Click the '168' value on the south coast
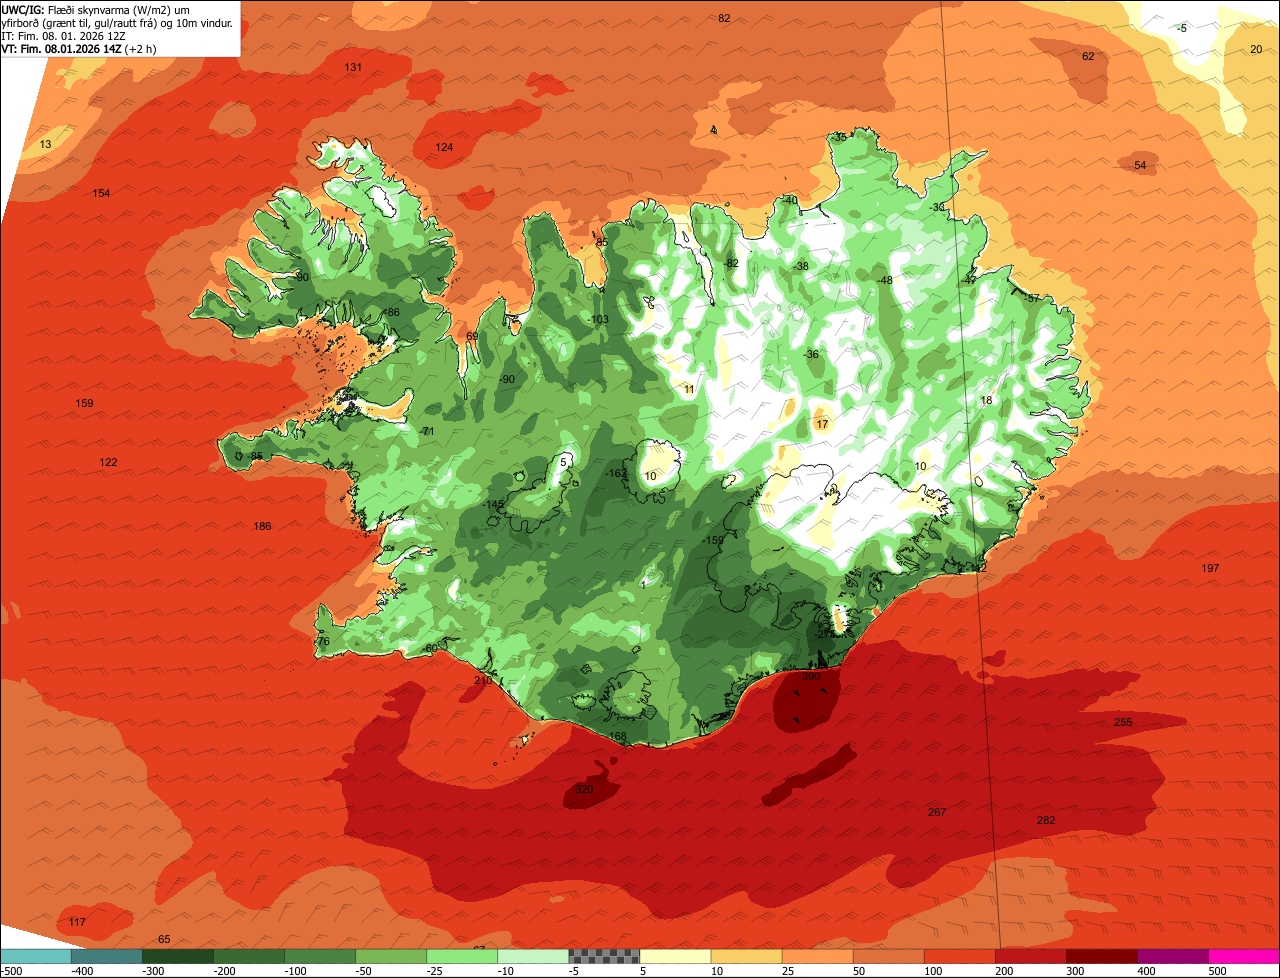 [x=618, y=737]
